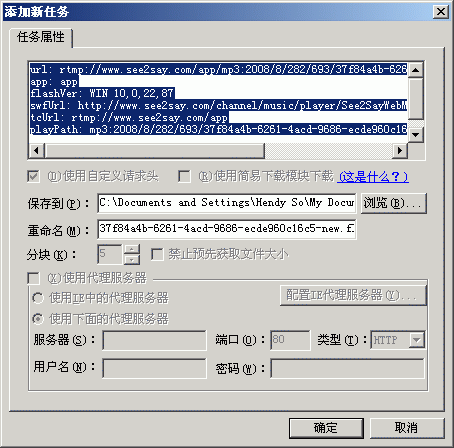Cancel with the 取消 button
The height and width of the screenshot is (448, 454).
point(407,428)
